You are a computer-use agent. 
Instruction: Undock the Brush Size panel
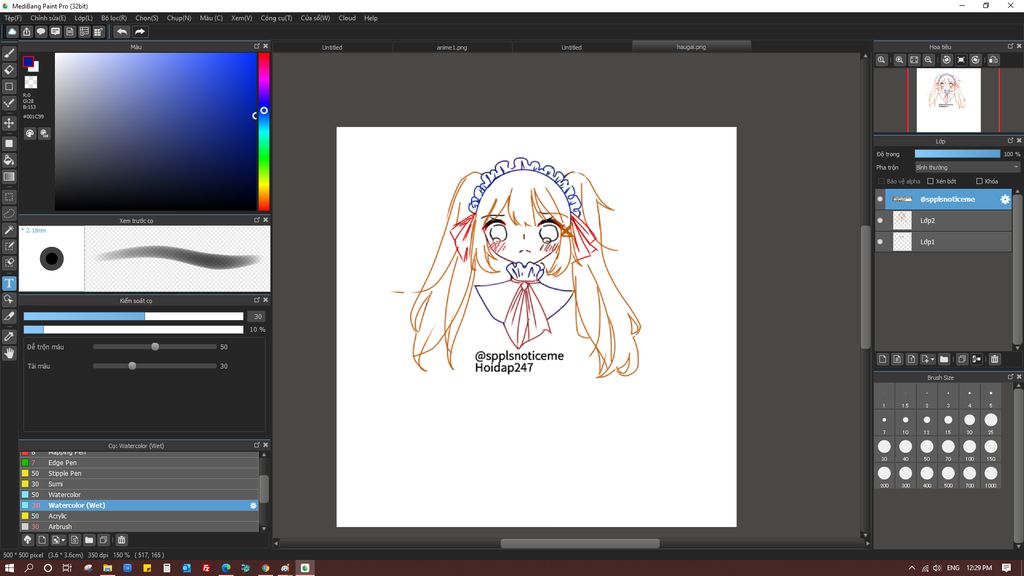(1010, 377)
